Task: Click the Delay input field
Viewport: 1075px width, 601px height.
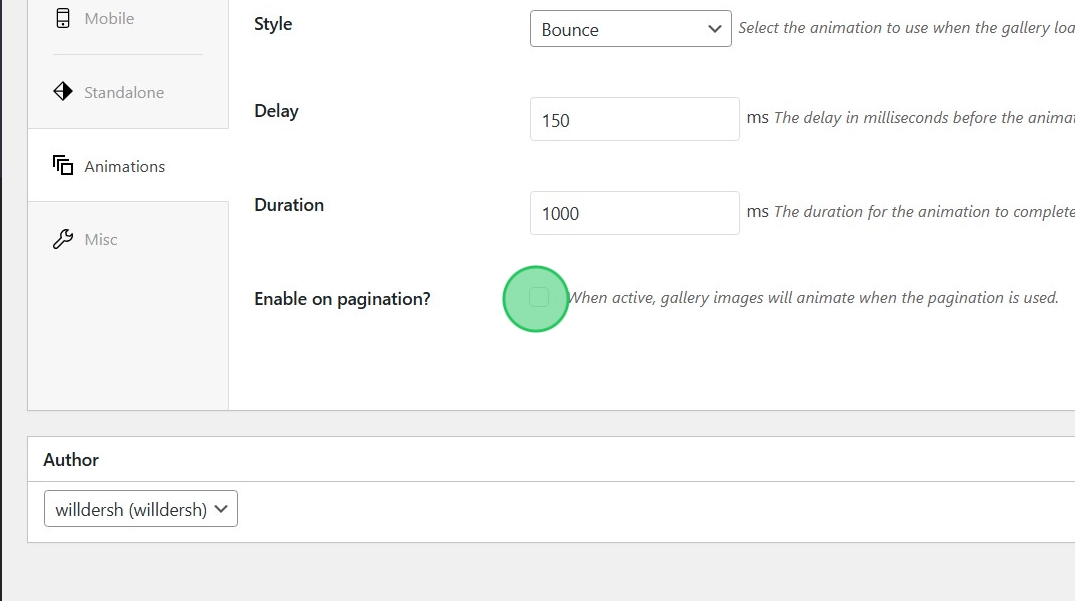Action: coord(634,118)
